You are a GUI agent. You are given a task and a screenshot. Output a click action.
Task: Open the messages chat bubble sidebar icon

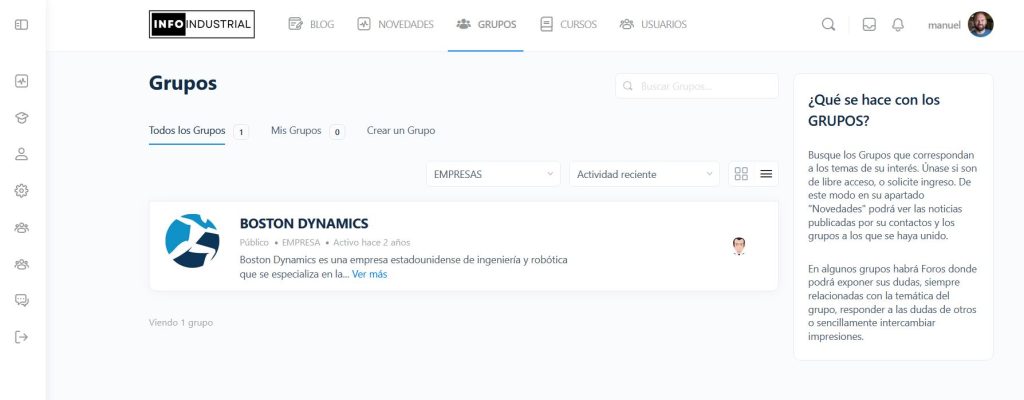pos(22,300)
